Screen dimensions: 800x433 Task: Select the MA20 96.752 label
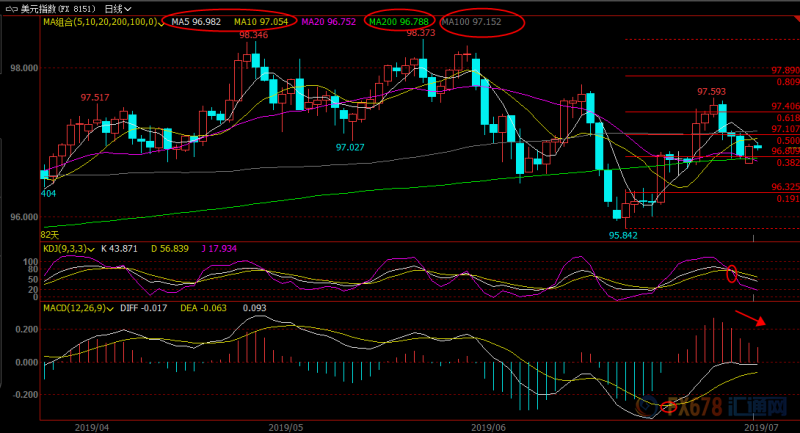(329, 22)
